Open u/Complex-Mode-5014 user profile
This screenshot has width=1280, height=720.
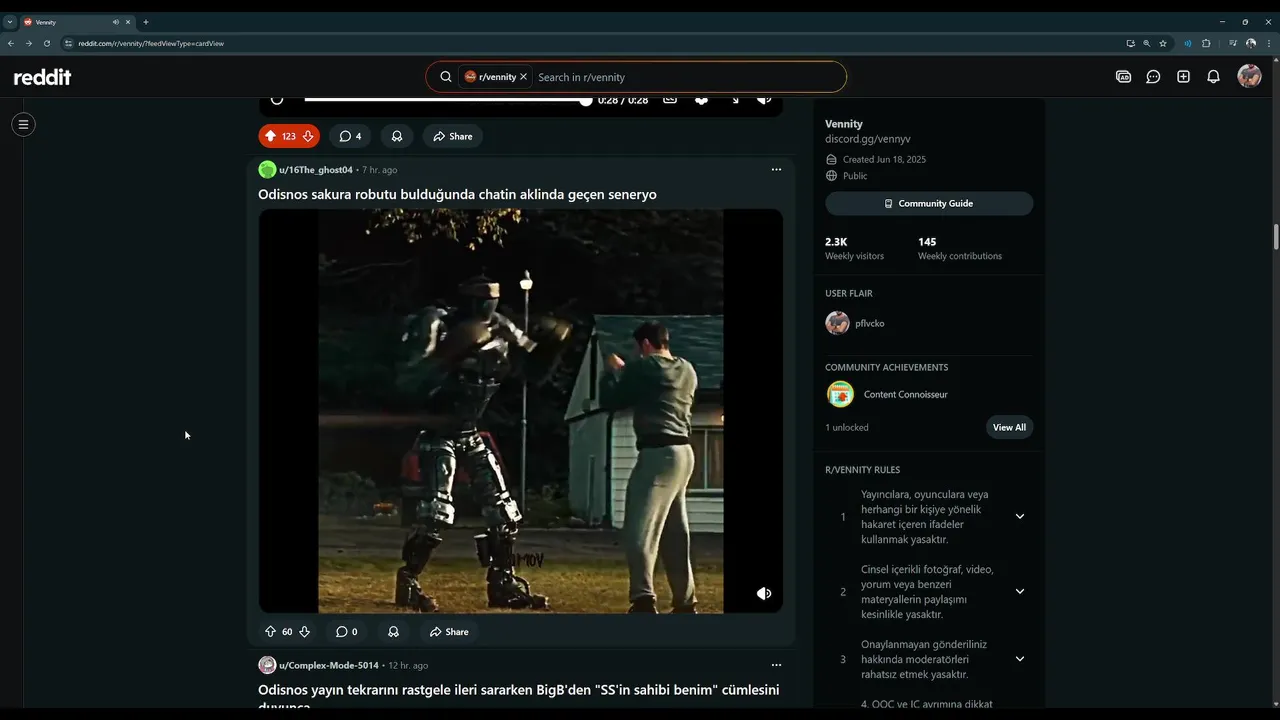[x=329, y=665]
